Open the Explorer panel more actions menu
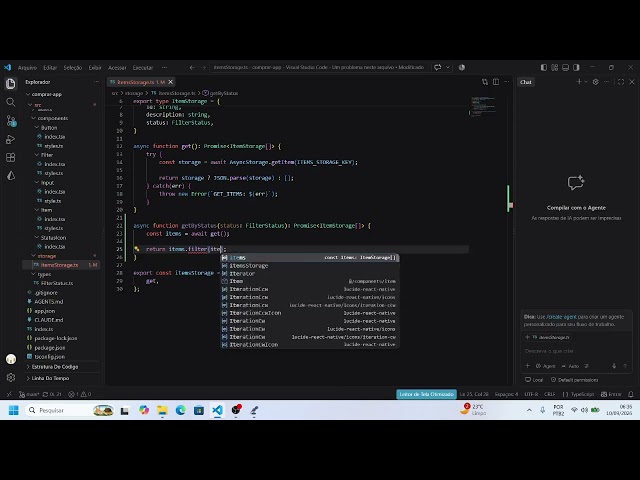 pos(96,82)
